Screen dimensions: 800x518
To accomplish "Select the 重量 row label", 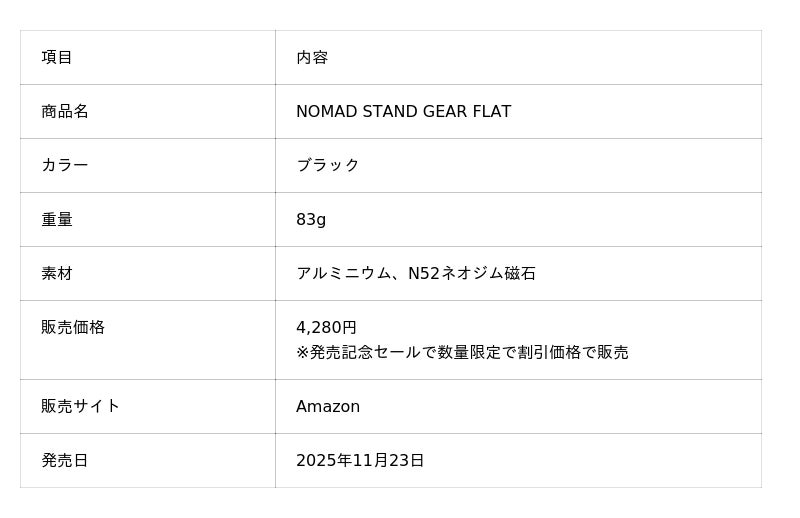I will pos(57,219).
